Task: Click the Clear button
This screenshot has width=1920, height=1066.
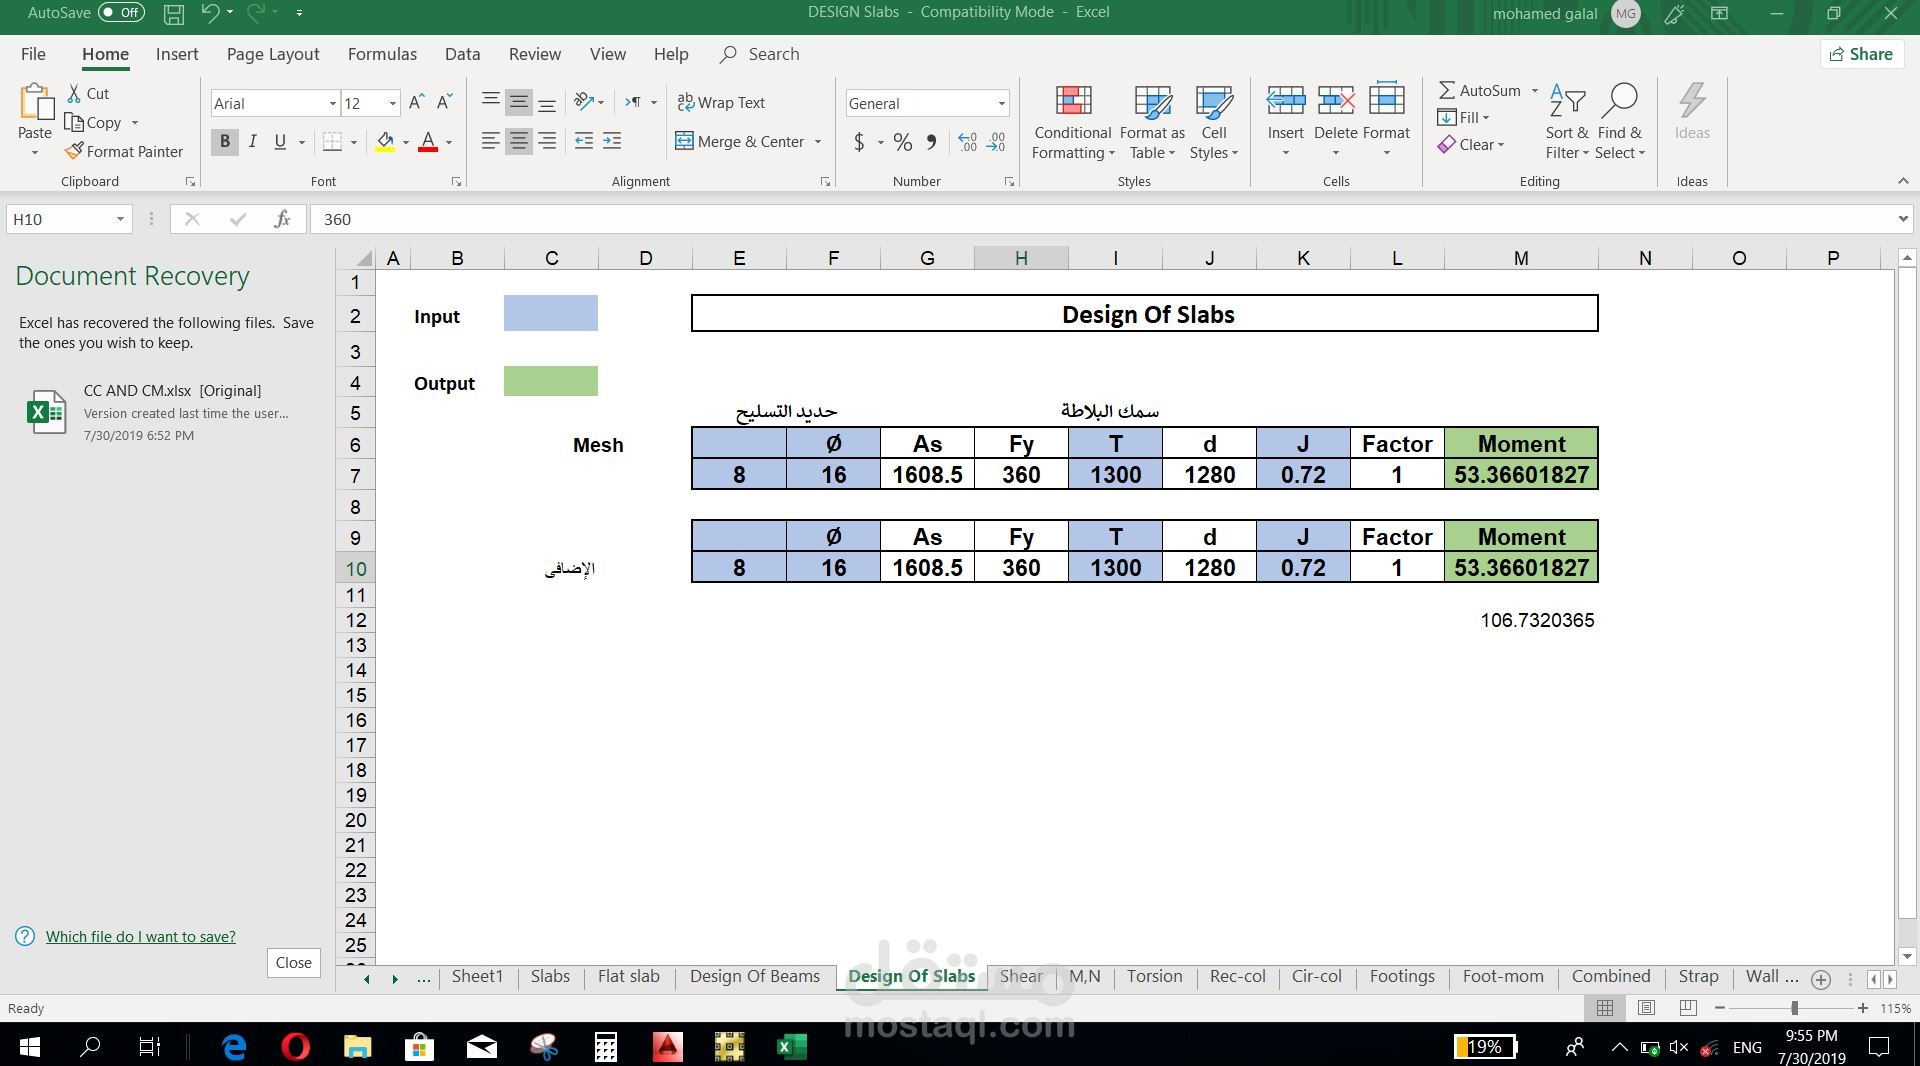Action: pos(1470,145)
